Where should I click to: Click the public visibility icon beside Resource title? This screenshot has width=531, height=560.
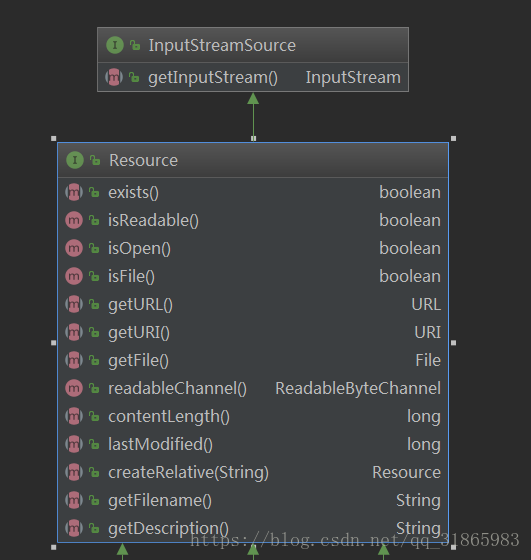click(x=95, y=160)
